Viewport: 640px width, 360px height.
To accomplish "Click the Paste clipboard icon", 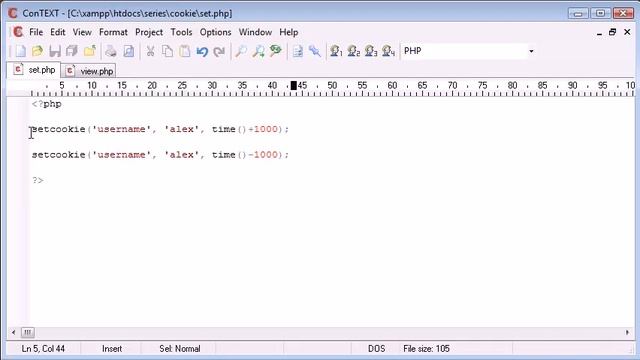I will tap(185, 51).
